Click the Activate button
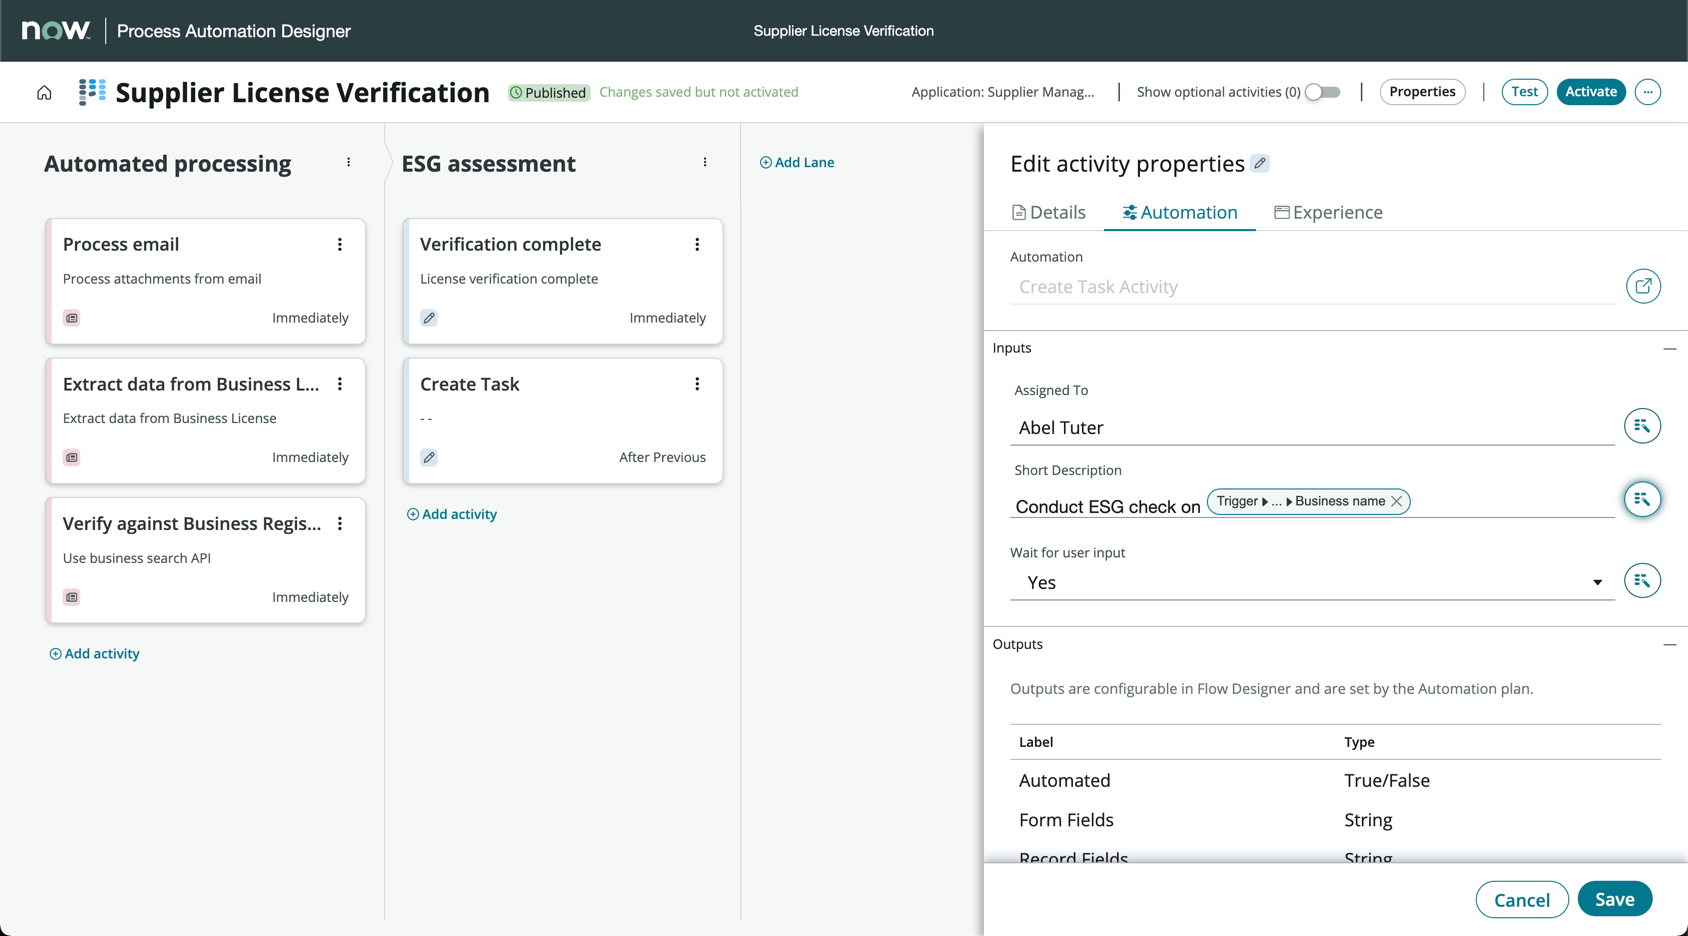 [1590, 92]
